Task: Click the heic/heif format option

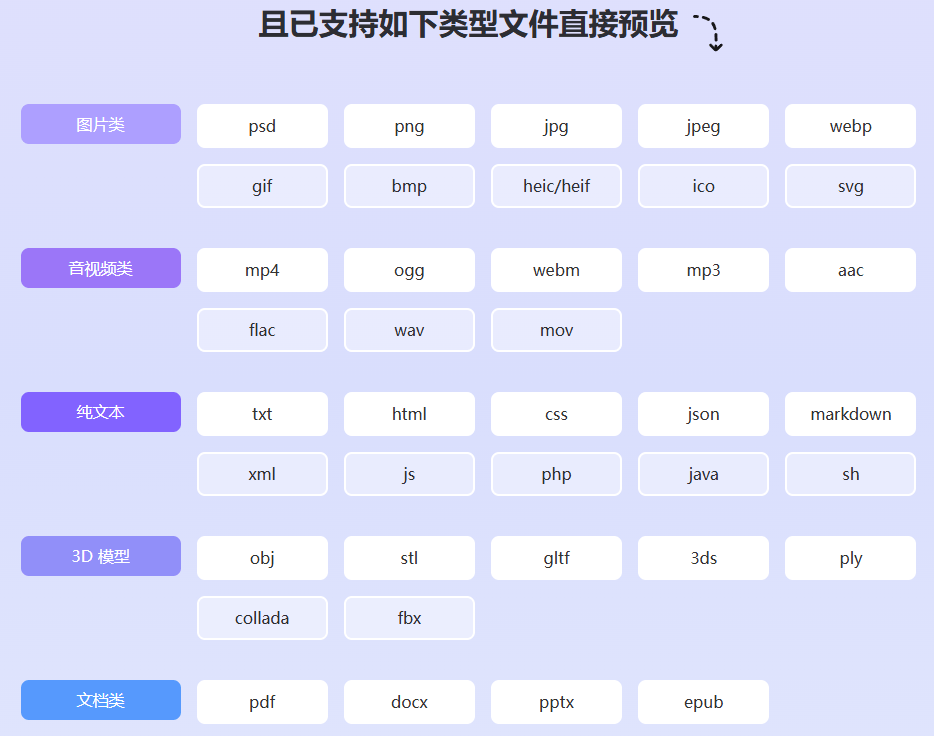Action: (556, 186)
